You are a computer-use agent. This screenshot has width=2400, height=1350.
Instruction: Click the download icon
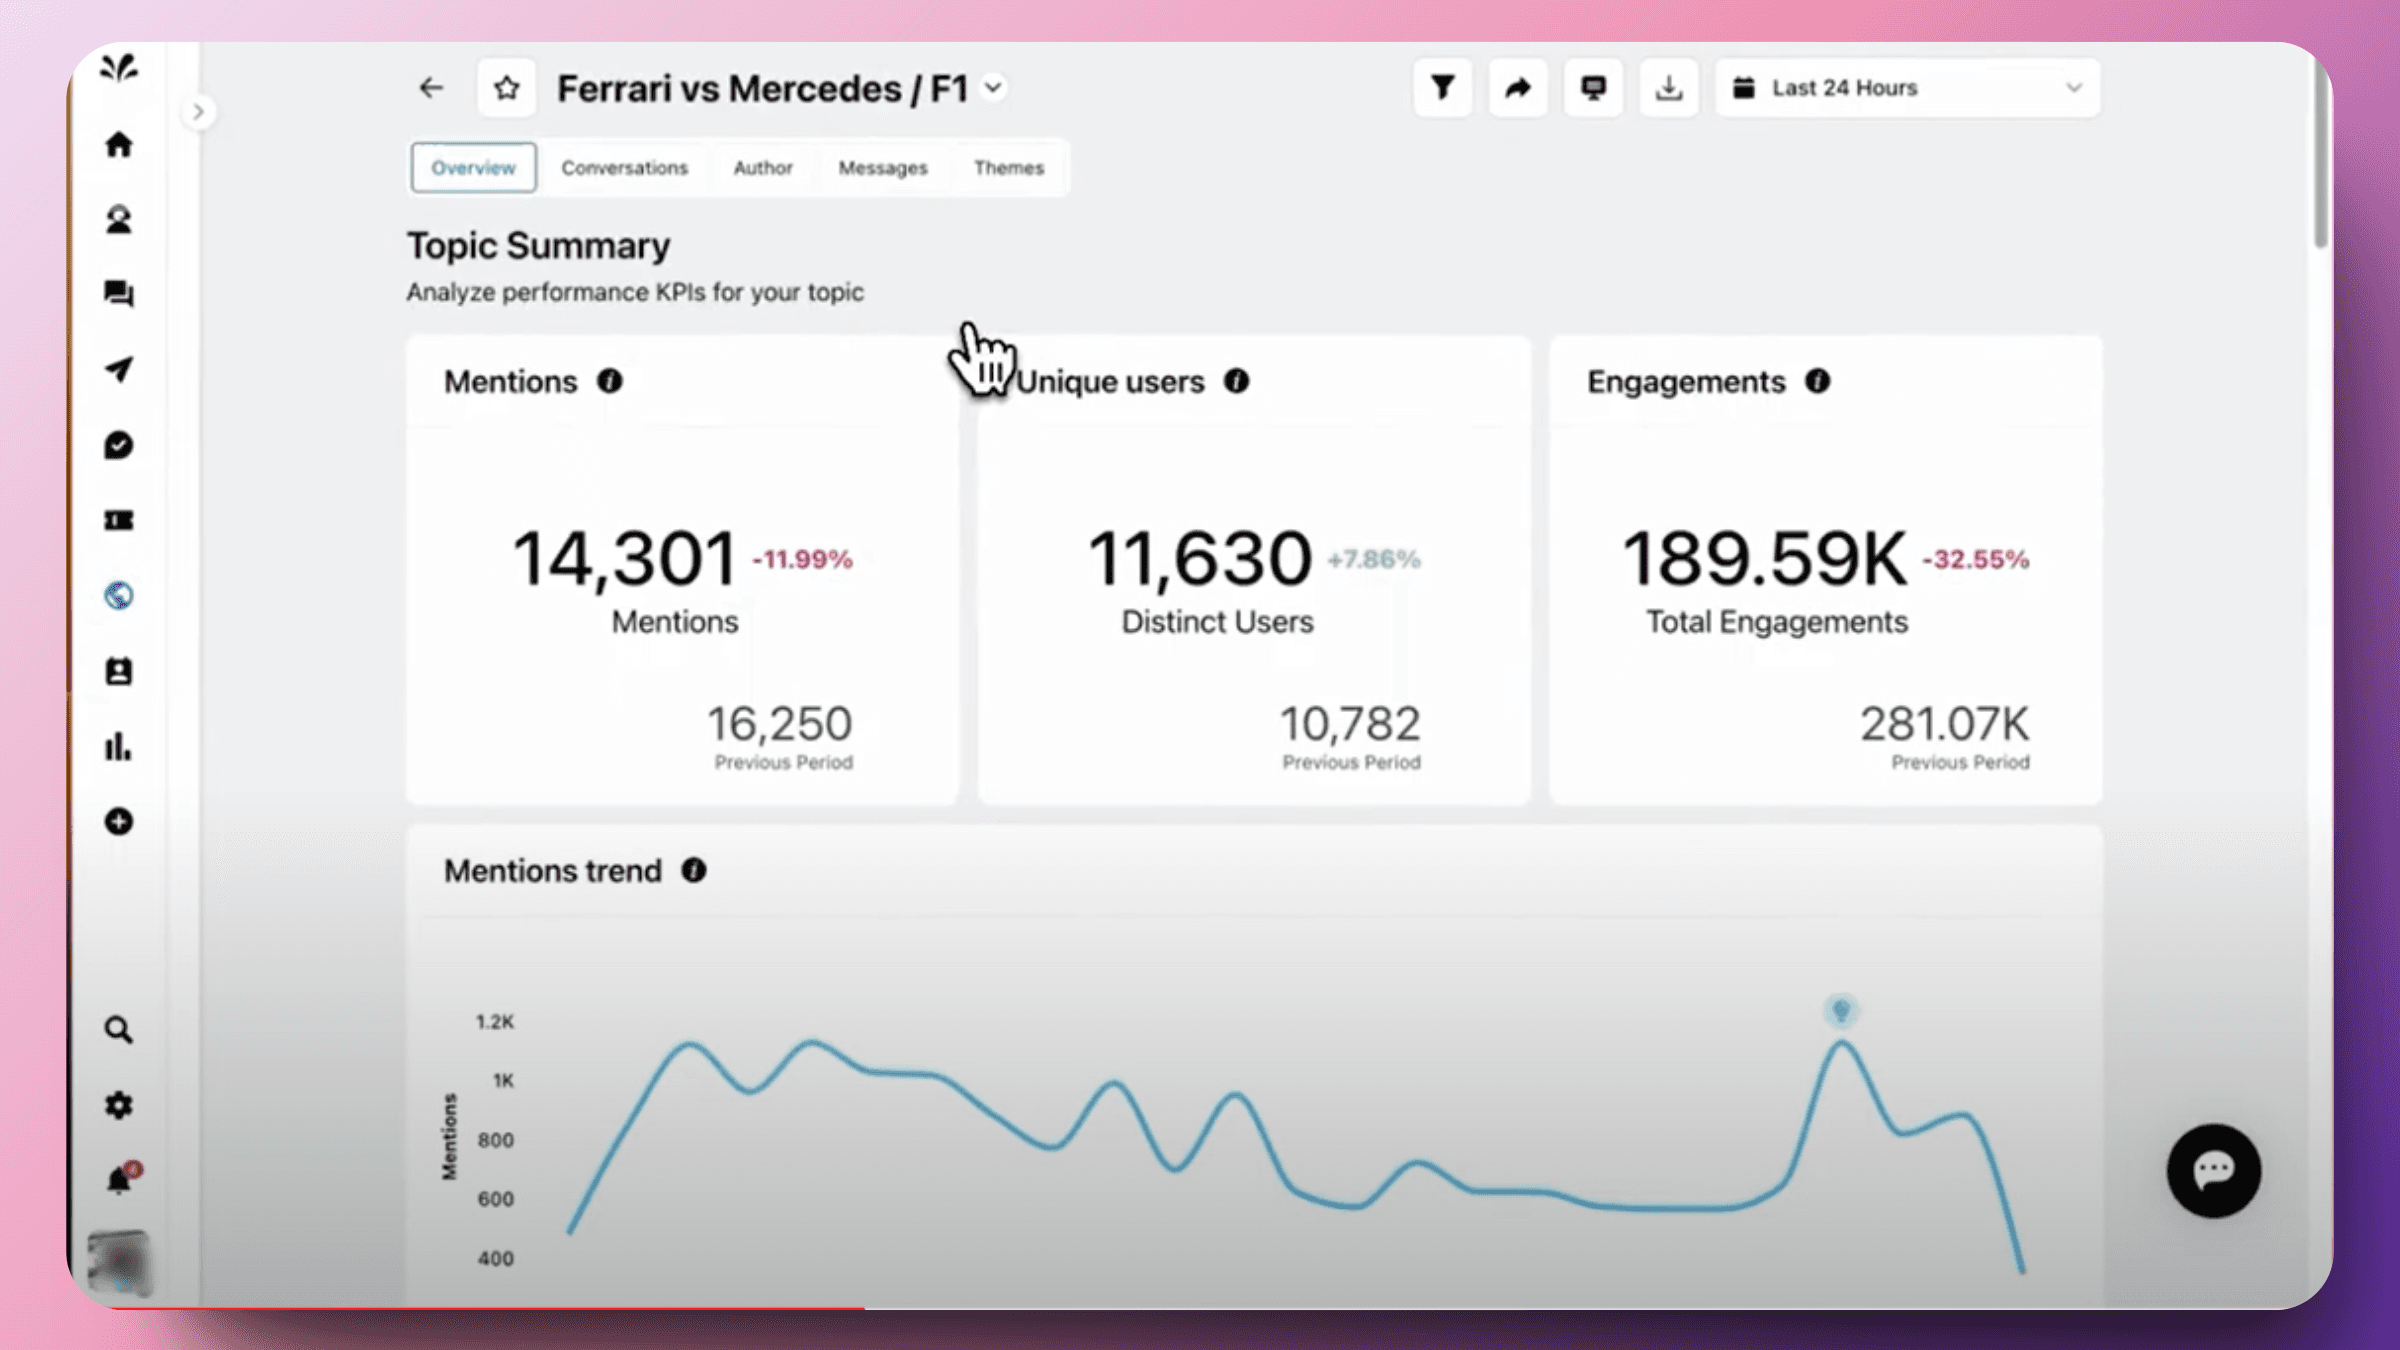click(1668, 87)
